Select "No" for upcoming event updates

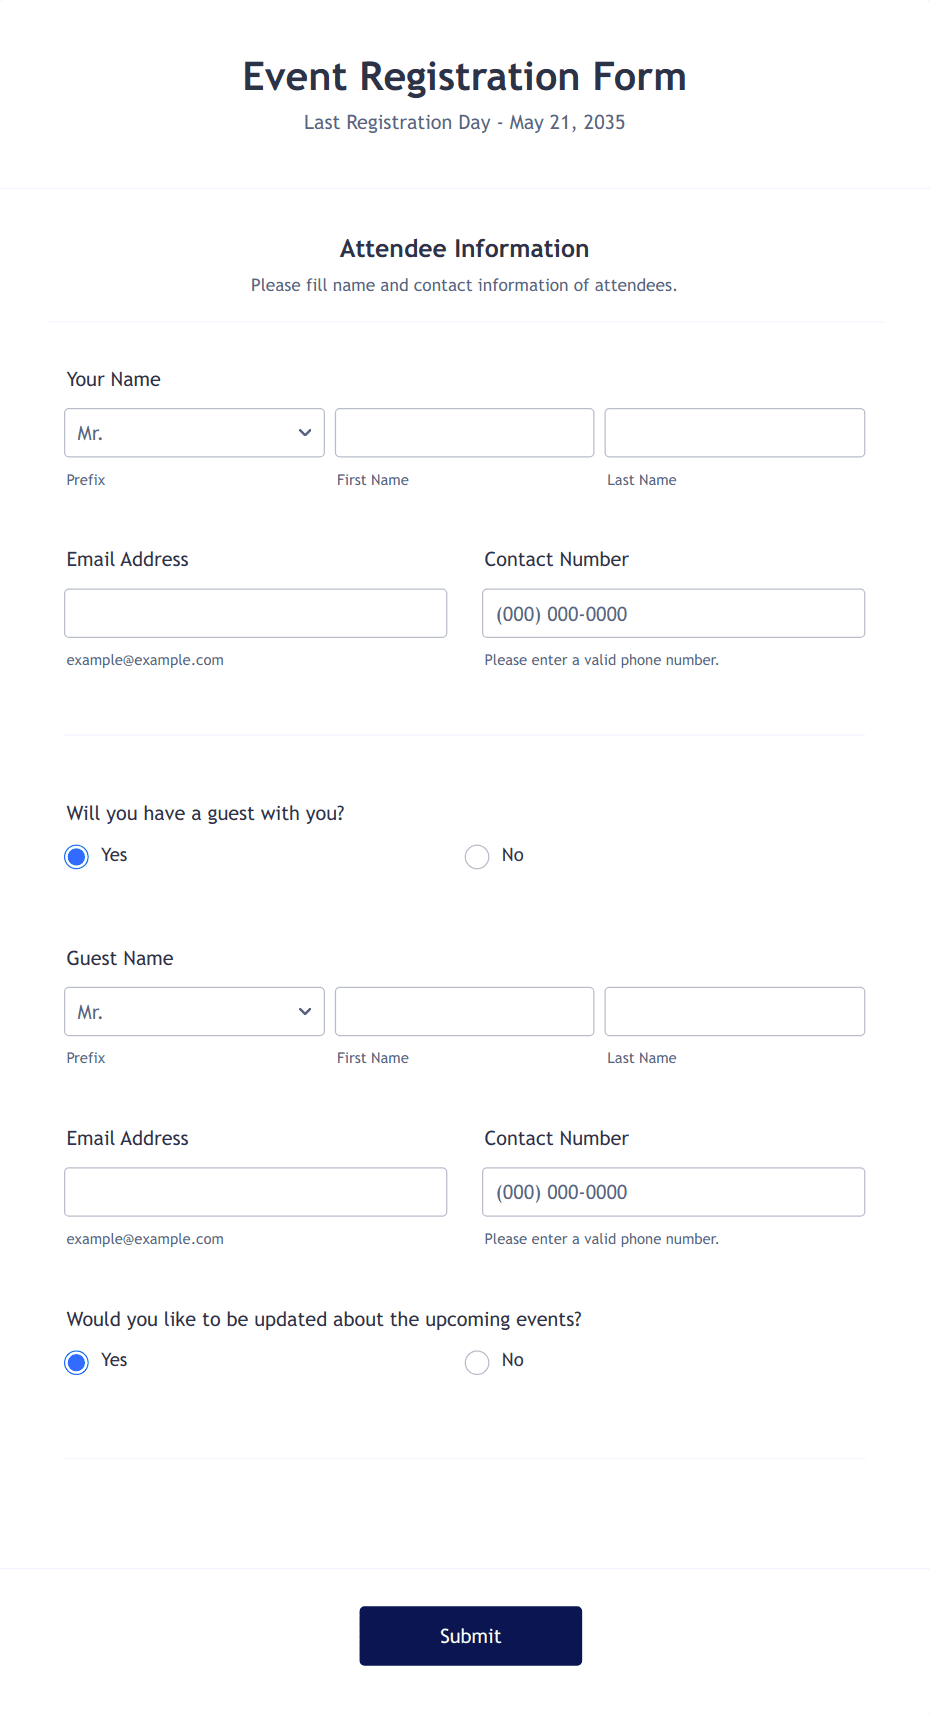pos(477,1362)
